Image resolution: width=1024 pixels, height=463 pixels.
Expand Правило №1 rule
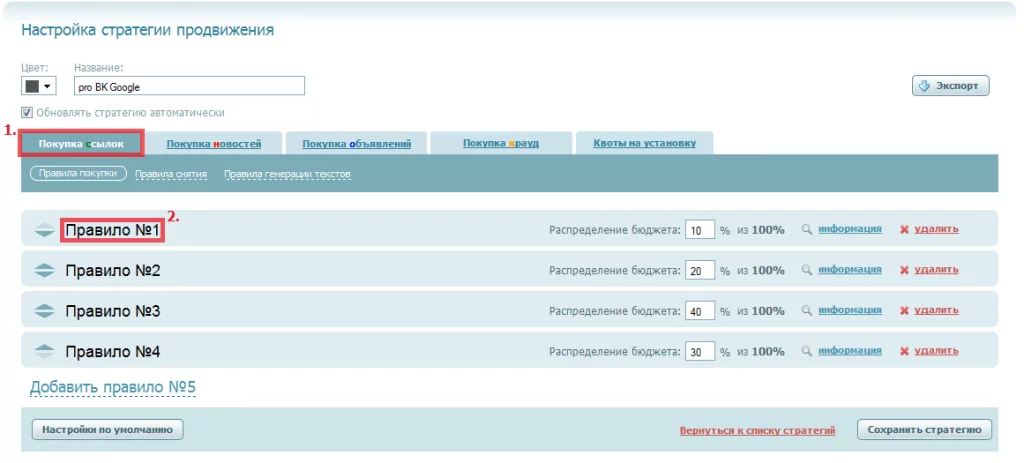[112, 231]
